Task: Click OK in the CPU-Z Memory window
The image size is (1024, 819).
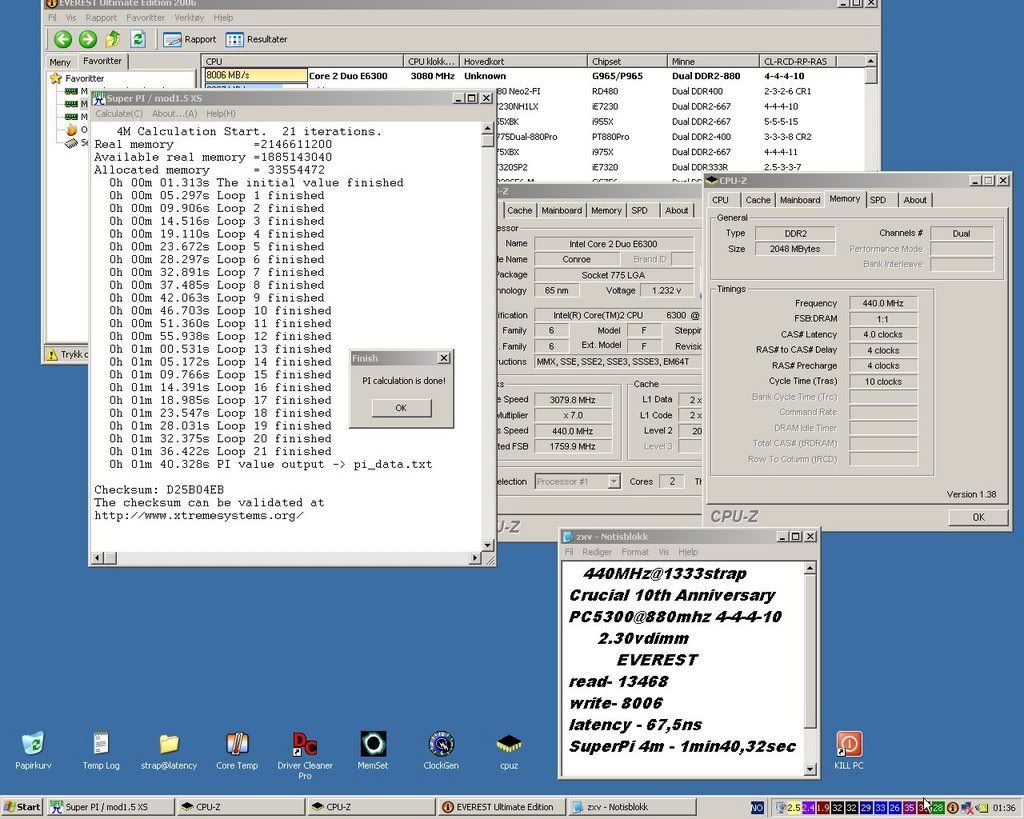Action: coord(978,517)
